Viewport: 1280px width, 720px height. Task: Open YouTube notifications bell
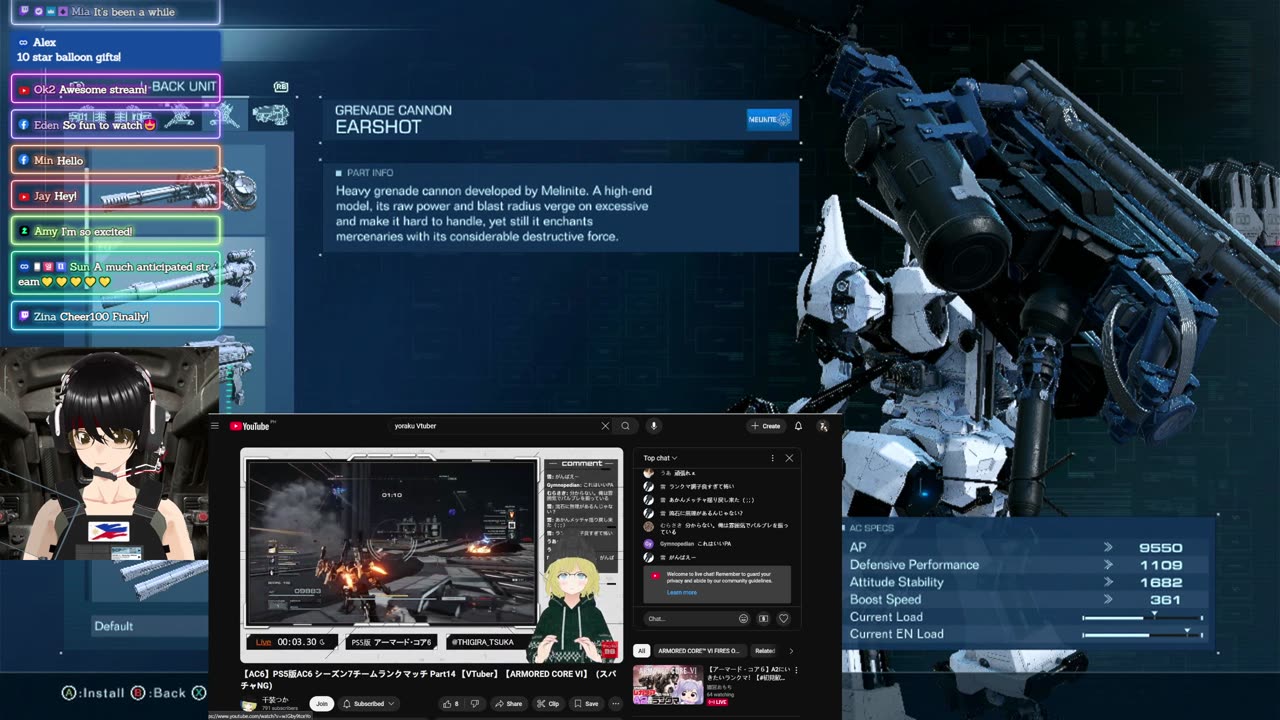[798, 426]
